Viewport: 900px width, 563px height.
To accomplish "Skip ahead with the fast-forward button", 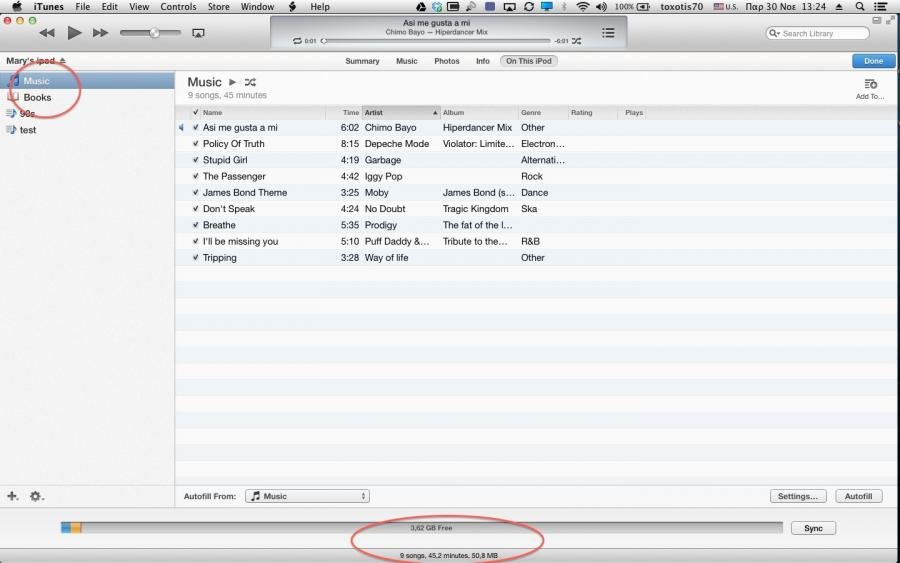I will coord(100,33).
